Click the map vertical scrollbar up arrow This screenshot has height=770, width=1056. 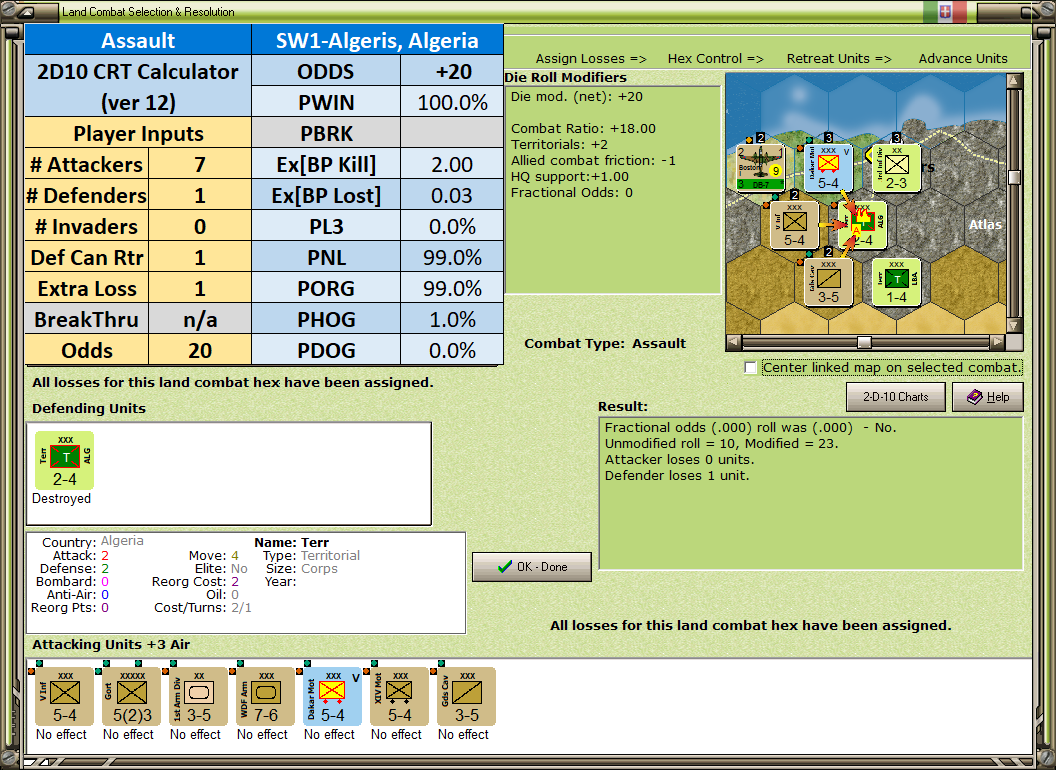click(1014, 81)
